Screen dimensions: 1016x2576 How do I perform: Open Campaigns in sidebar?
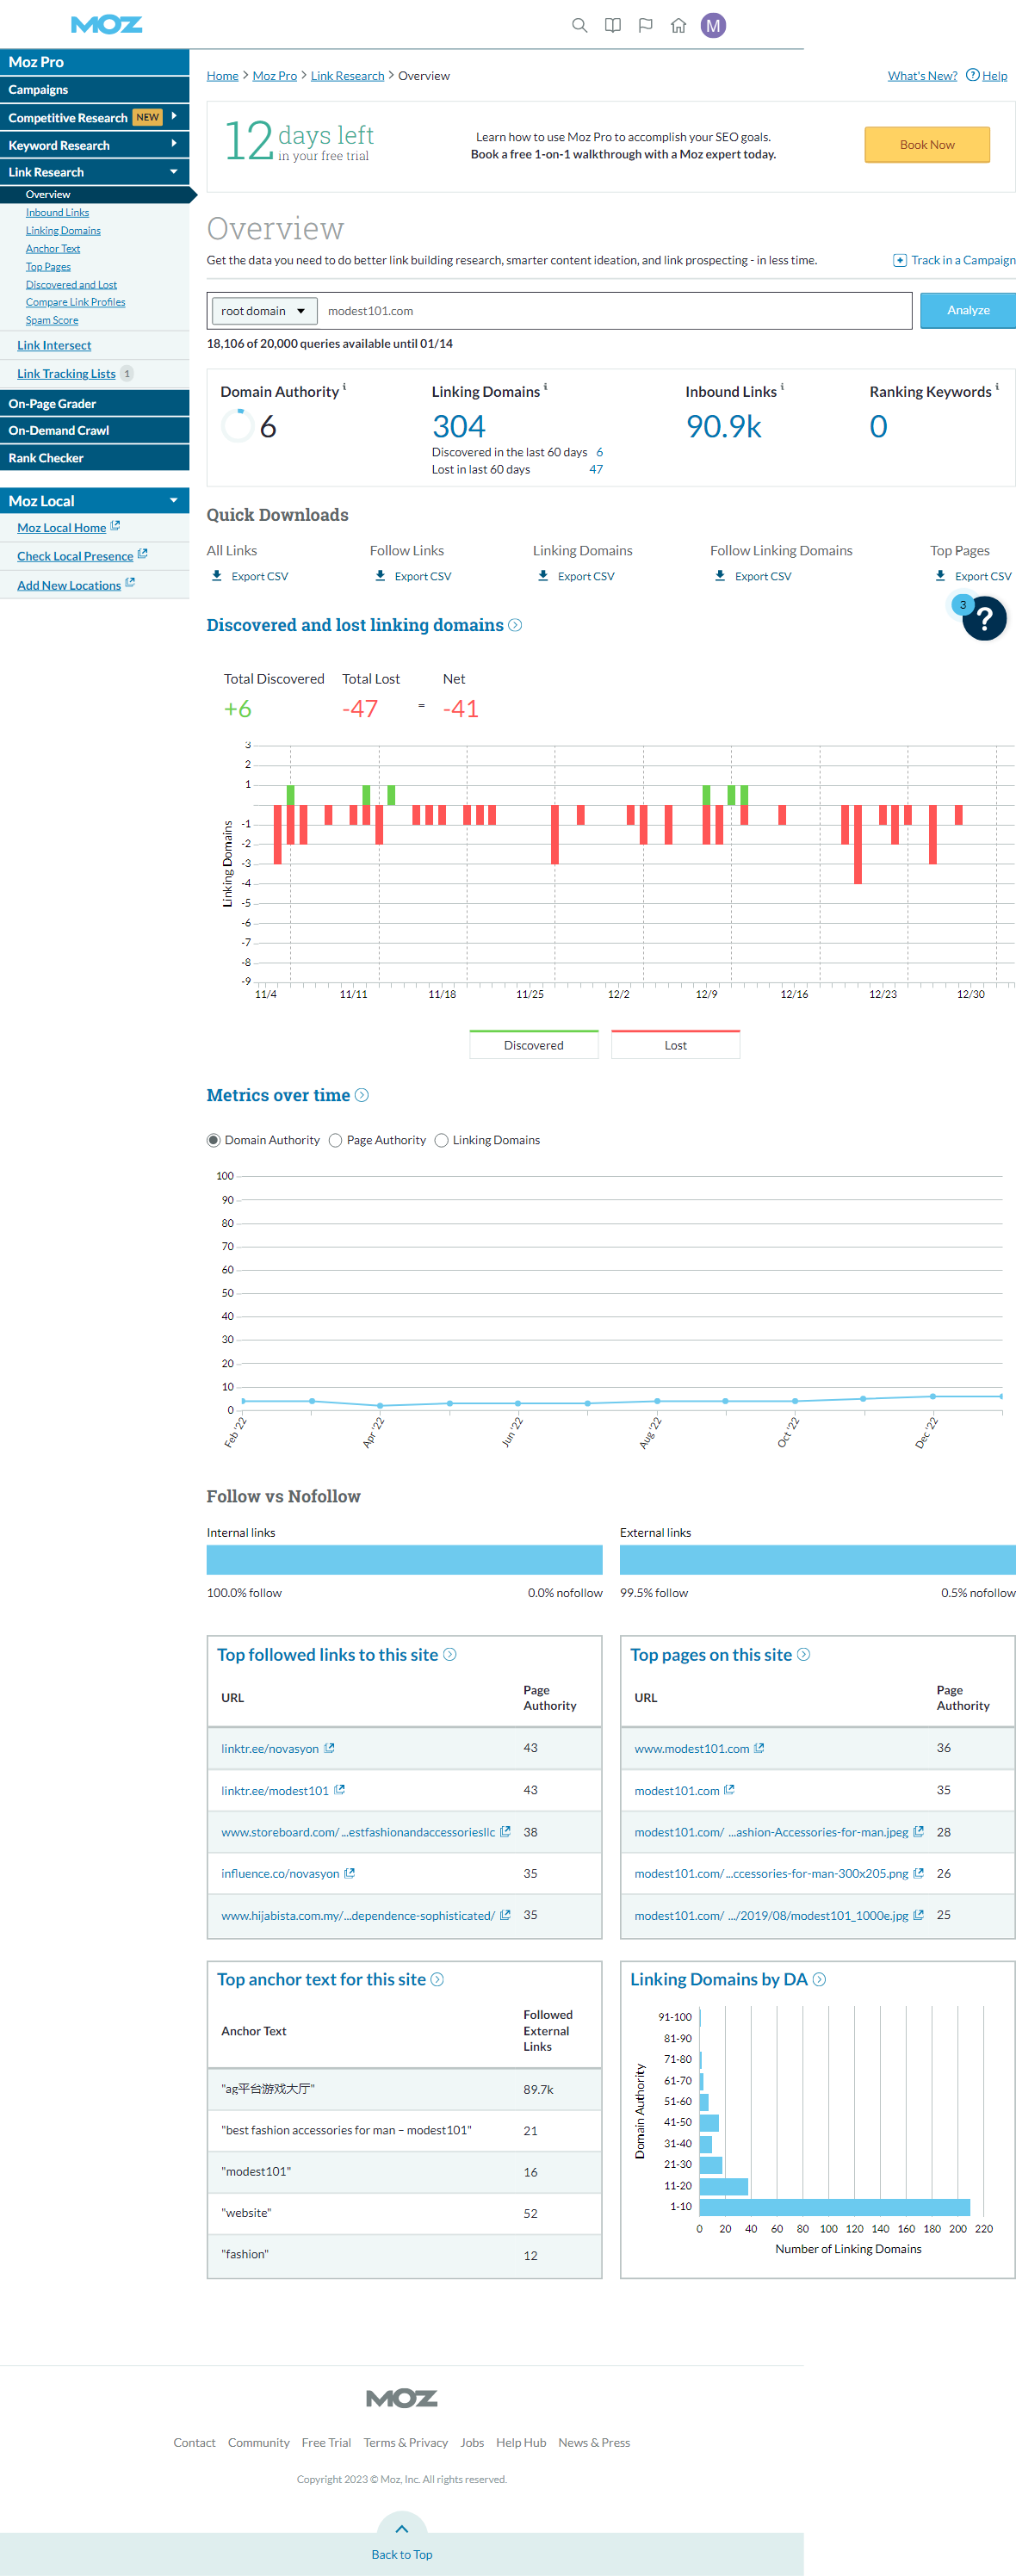(95, 89)
